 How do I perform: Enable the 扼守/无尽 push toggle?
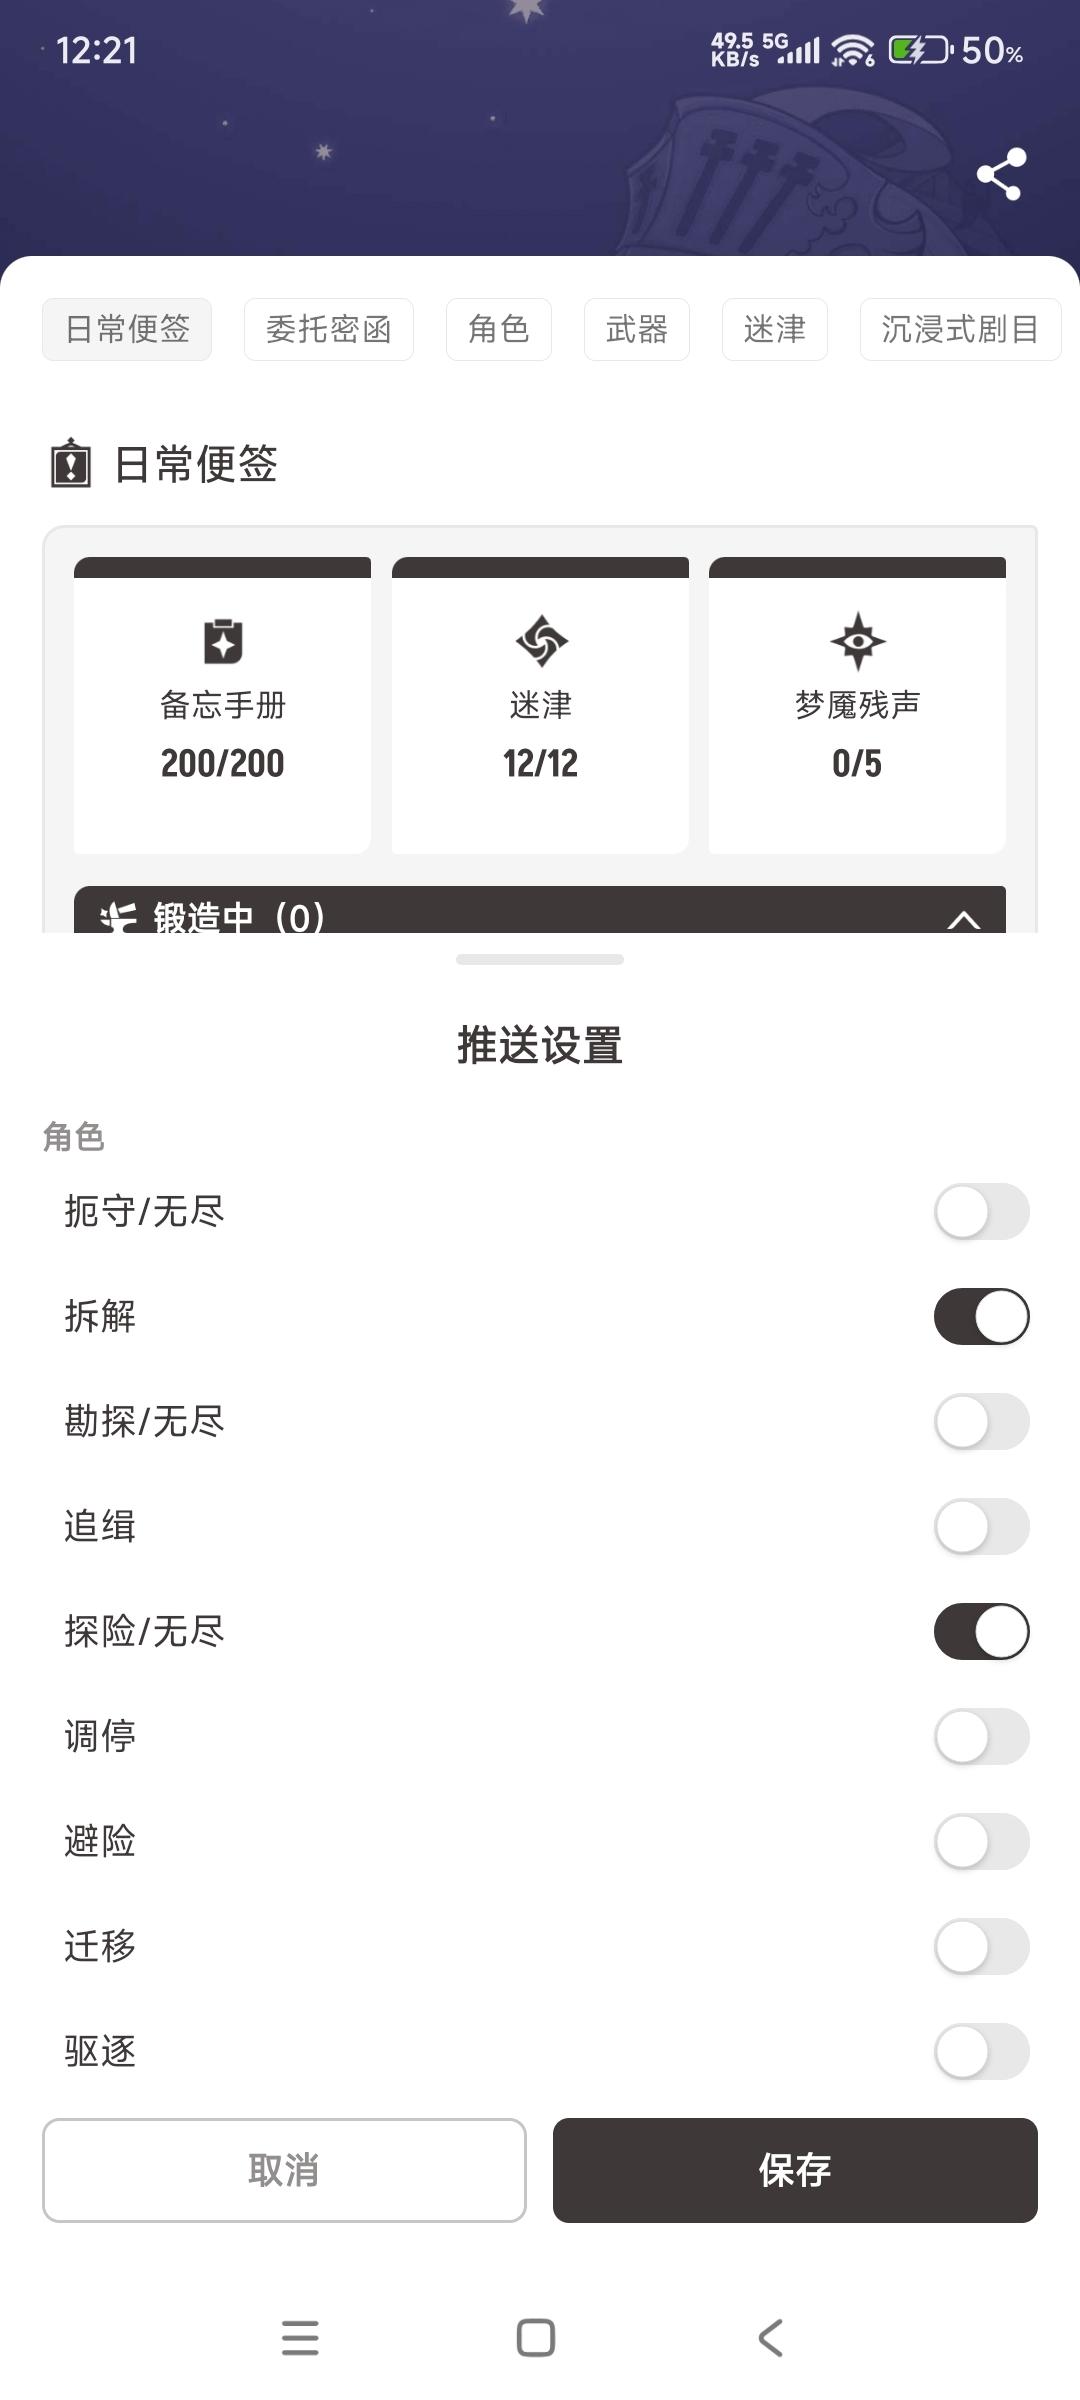click(x=981, y=1211)
